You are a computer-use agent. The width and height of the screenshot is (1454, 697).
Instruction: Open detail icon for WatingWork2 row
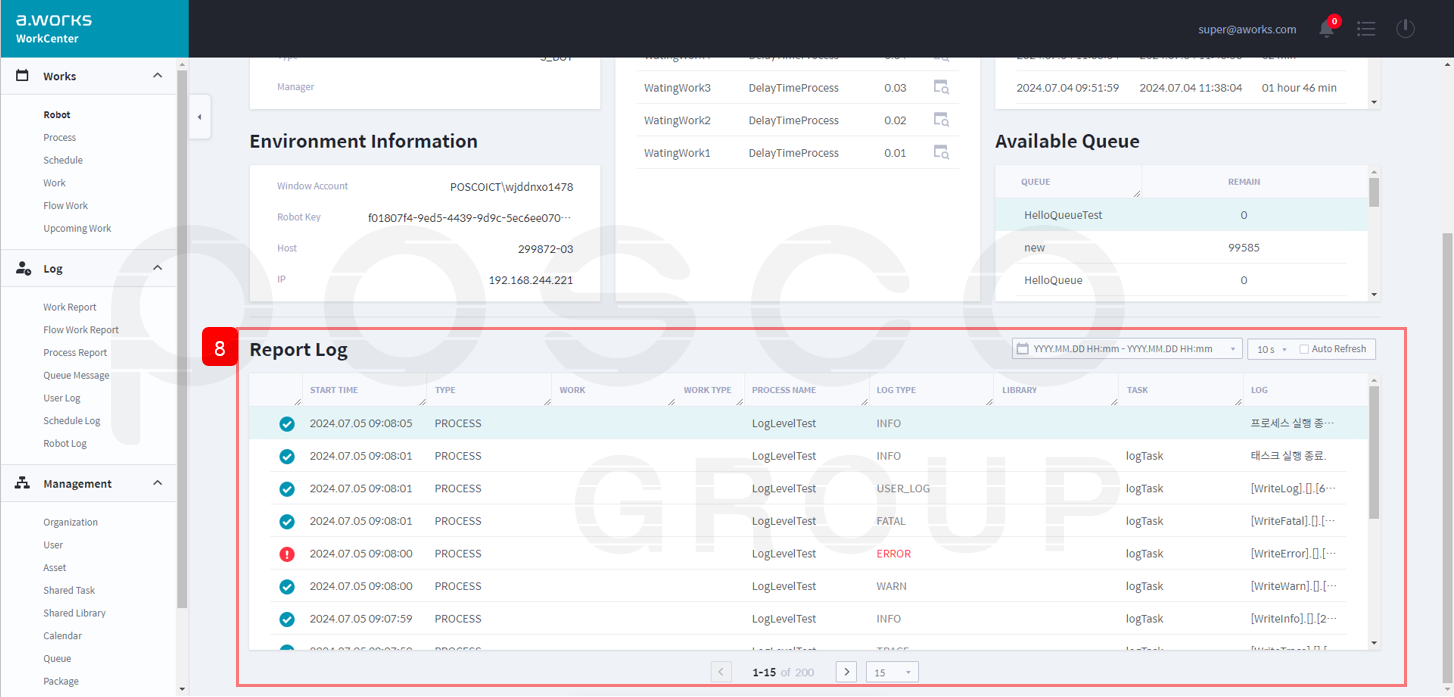tap(941, 120)
